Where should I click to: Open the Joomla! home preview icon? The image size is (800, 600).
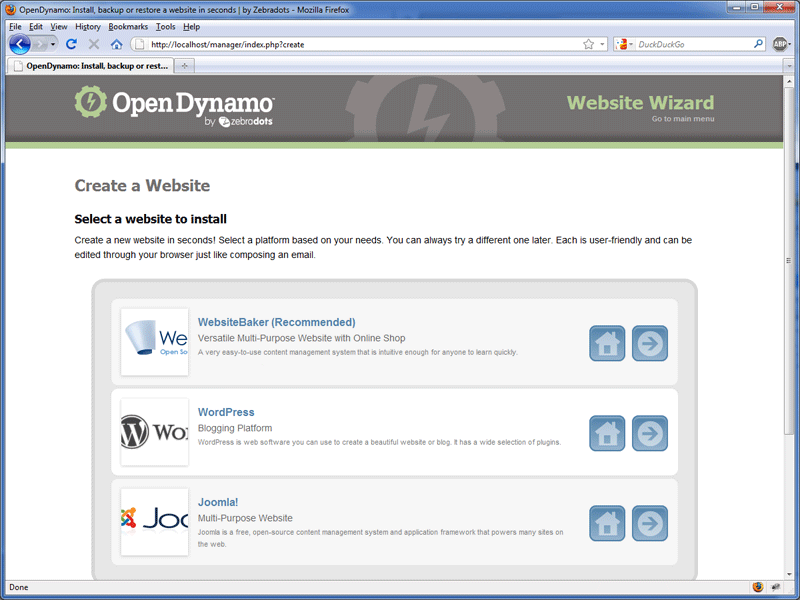(x=607, y=523)
